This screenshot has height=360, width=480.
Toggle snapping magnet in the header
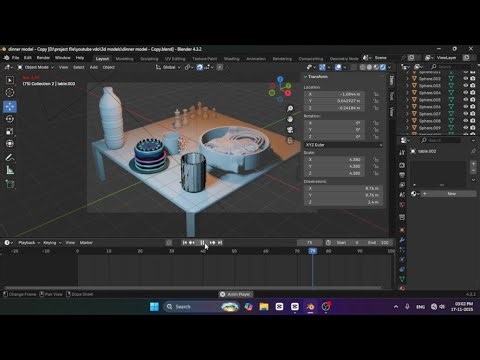[200, 67]
